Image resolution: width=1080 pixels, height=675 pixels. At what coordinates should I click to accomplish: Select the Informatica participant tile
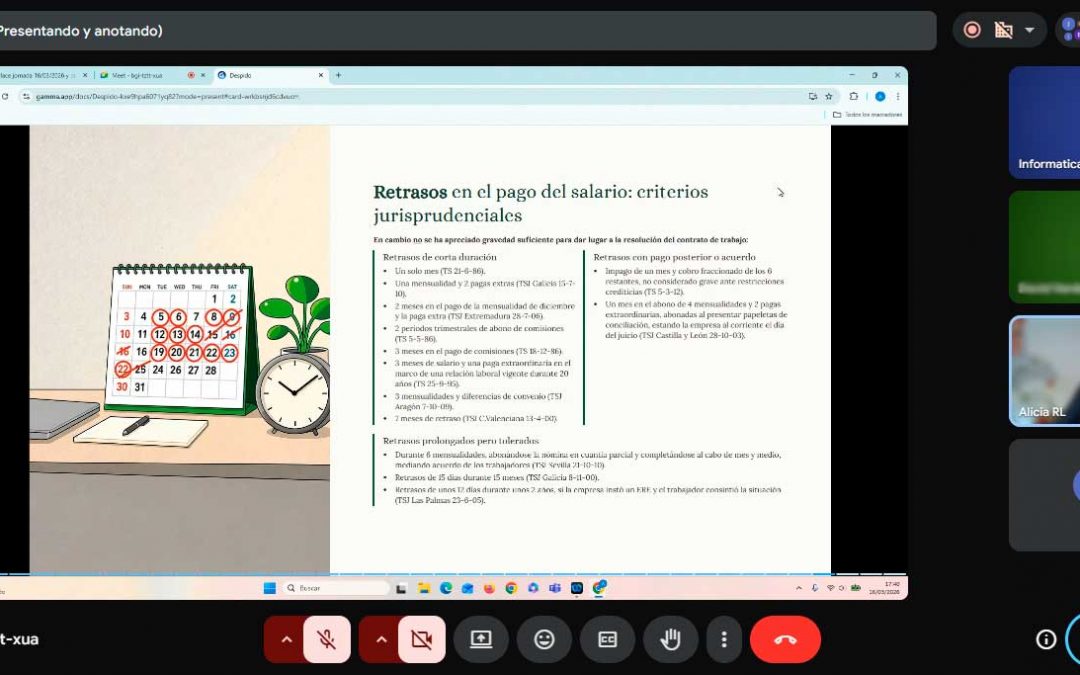point(1045,122)
